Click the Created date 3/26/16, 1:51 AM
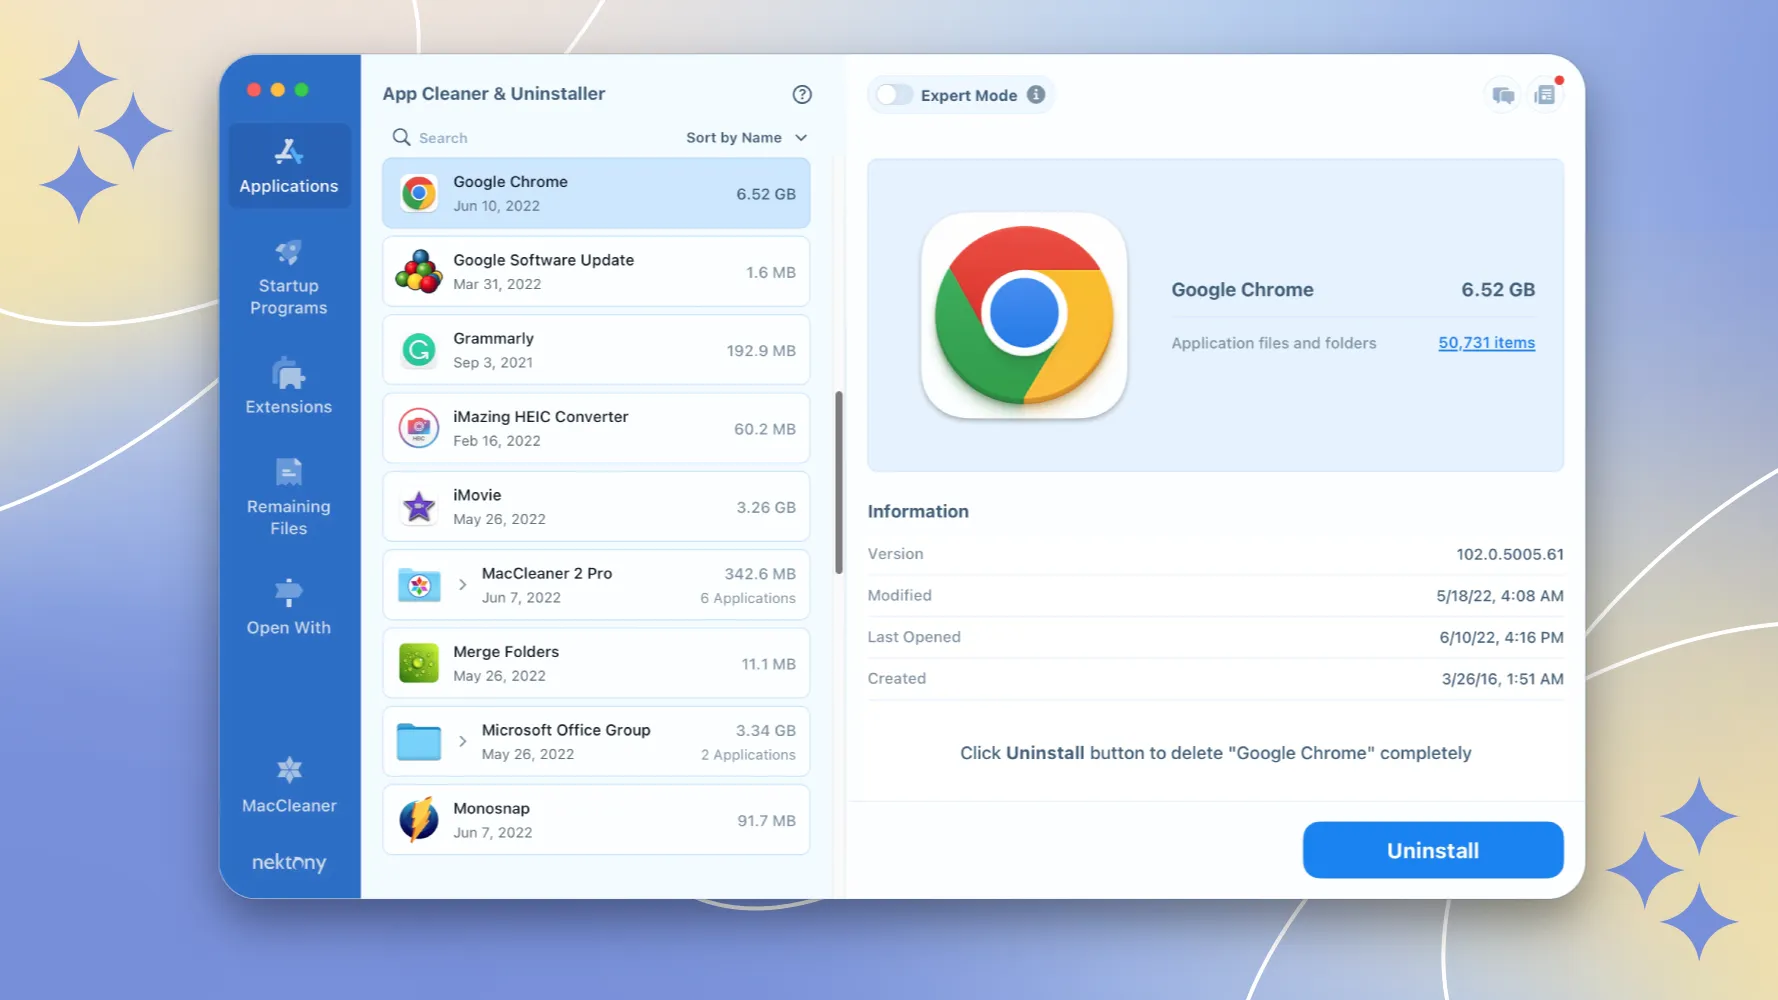The image size is (1778, 1000). (x=1502, y=679)
